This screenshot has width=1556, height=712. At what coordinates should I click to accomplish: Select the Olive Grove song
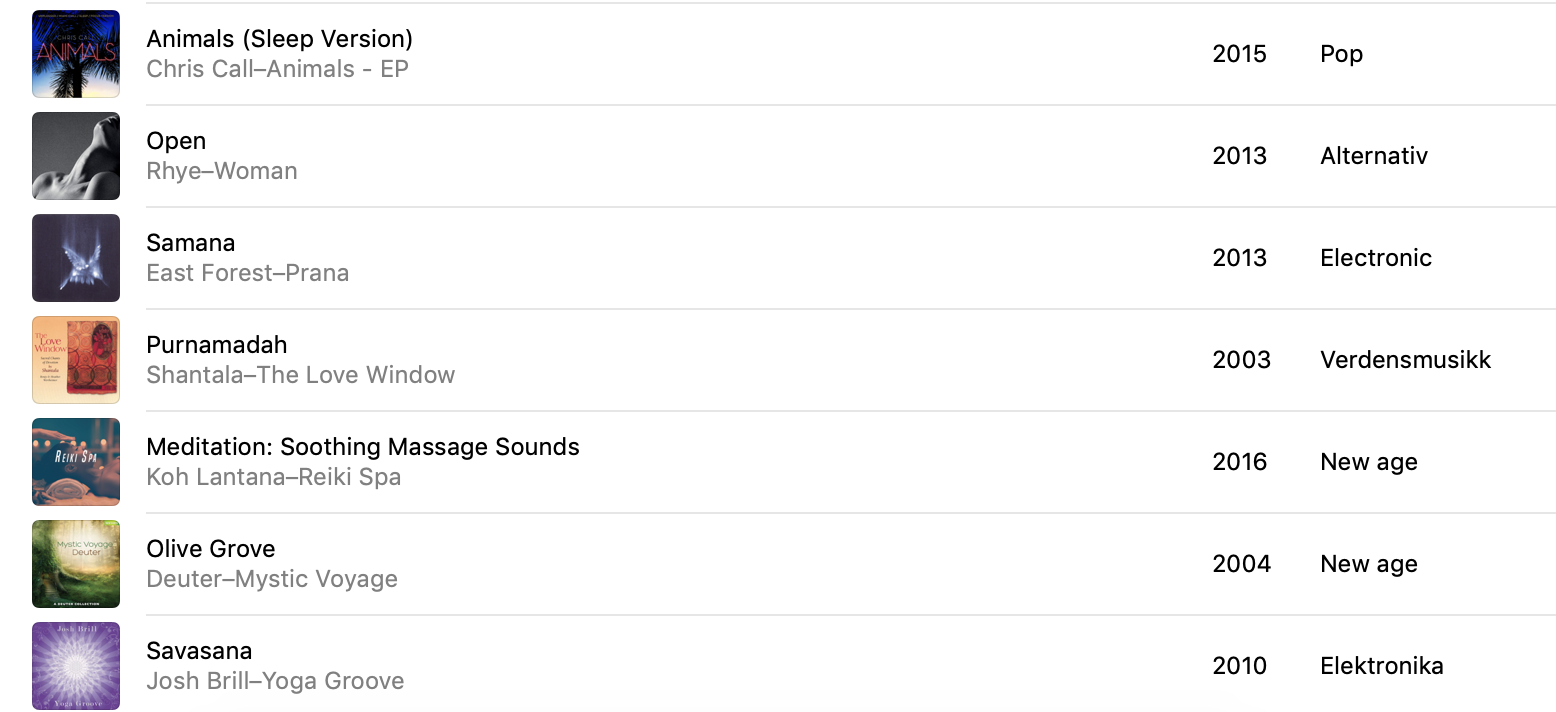pyautogui.click(x=211, y=548)
